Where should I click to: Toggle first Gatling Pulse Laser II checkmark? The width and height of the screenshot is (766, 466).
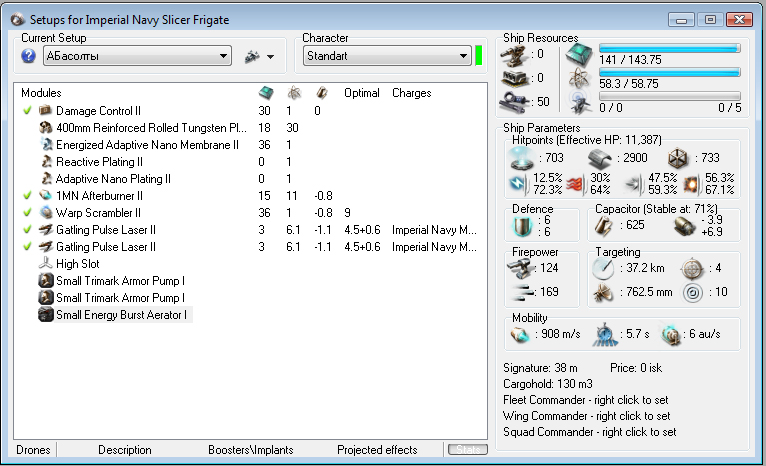tap(27, 230)
